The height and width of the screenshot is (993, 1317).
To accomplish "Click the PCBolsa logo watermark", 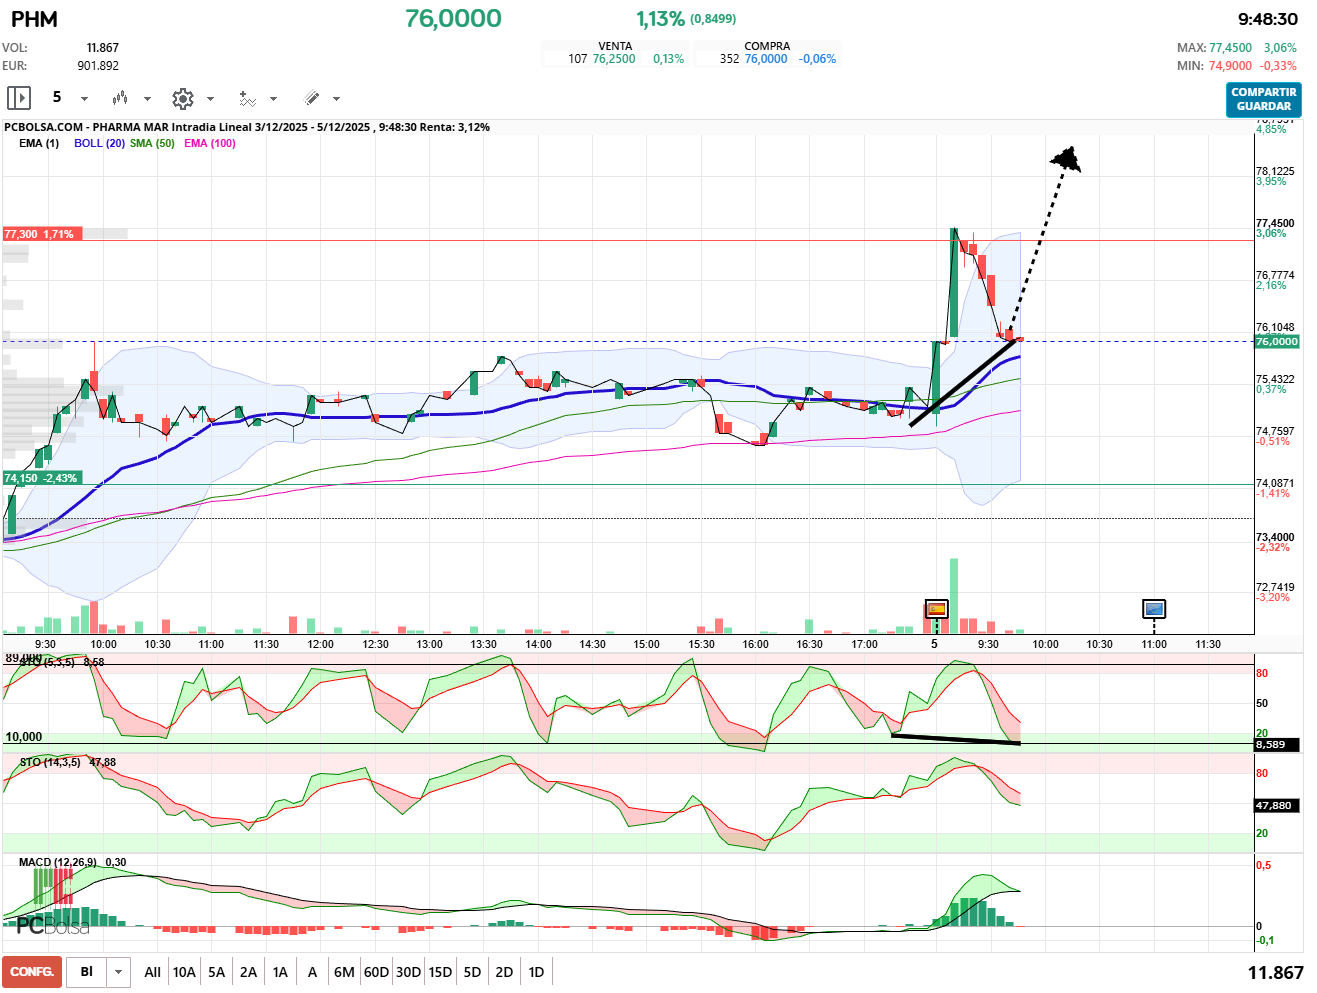I will click(52, 926).
